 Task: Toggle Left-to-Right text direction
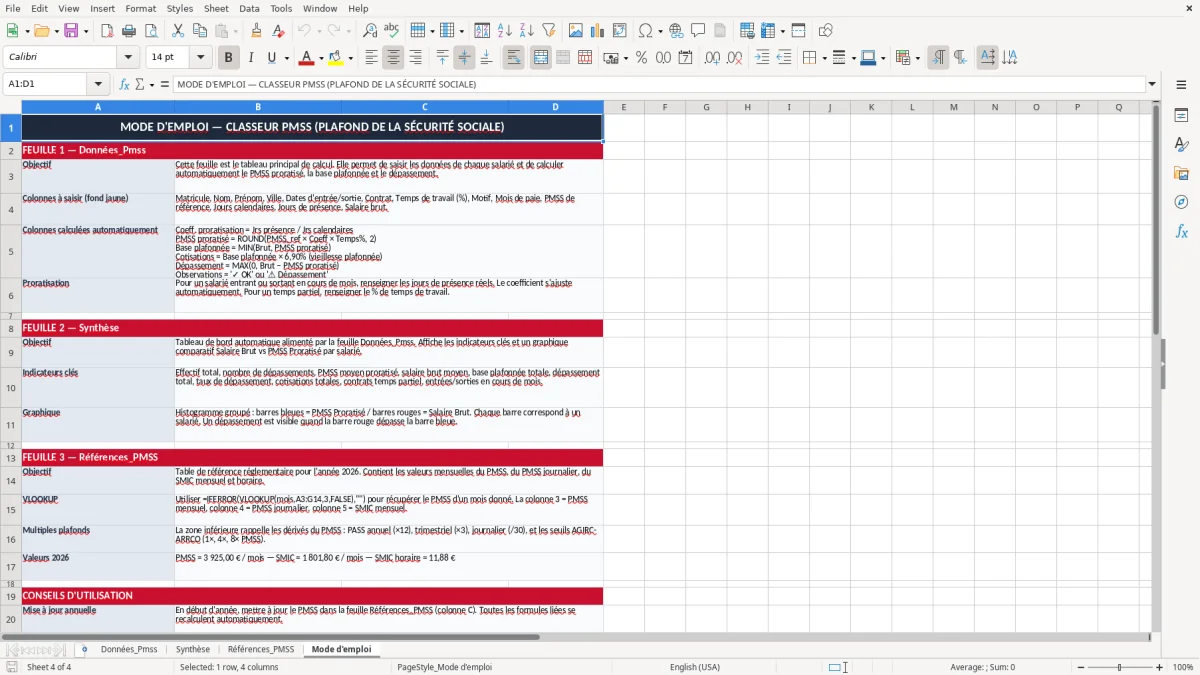click(937, 58)
